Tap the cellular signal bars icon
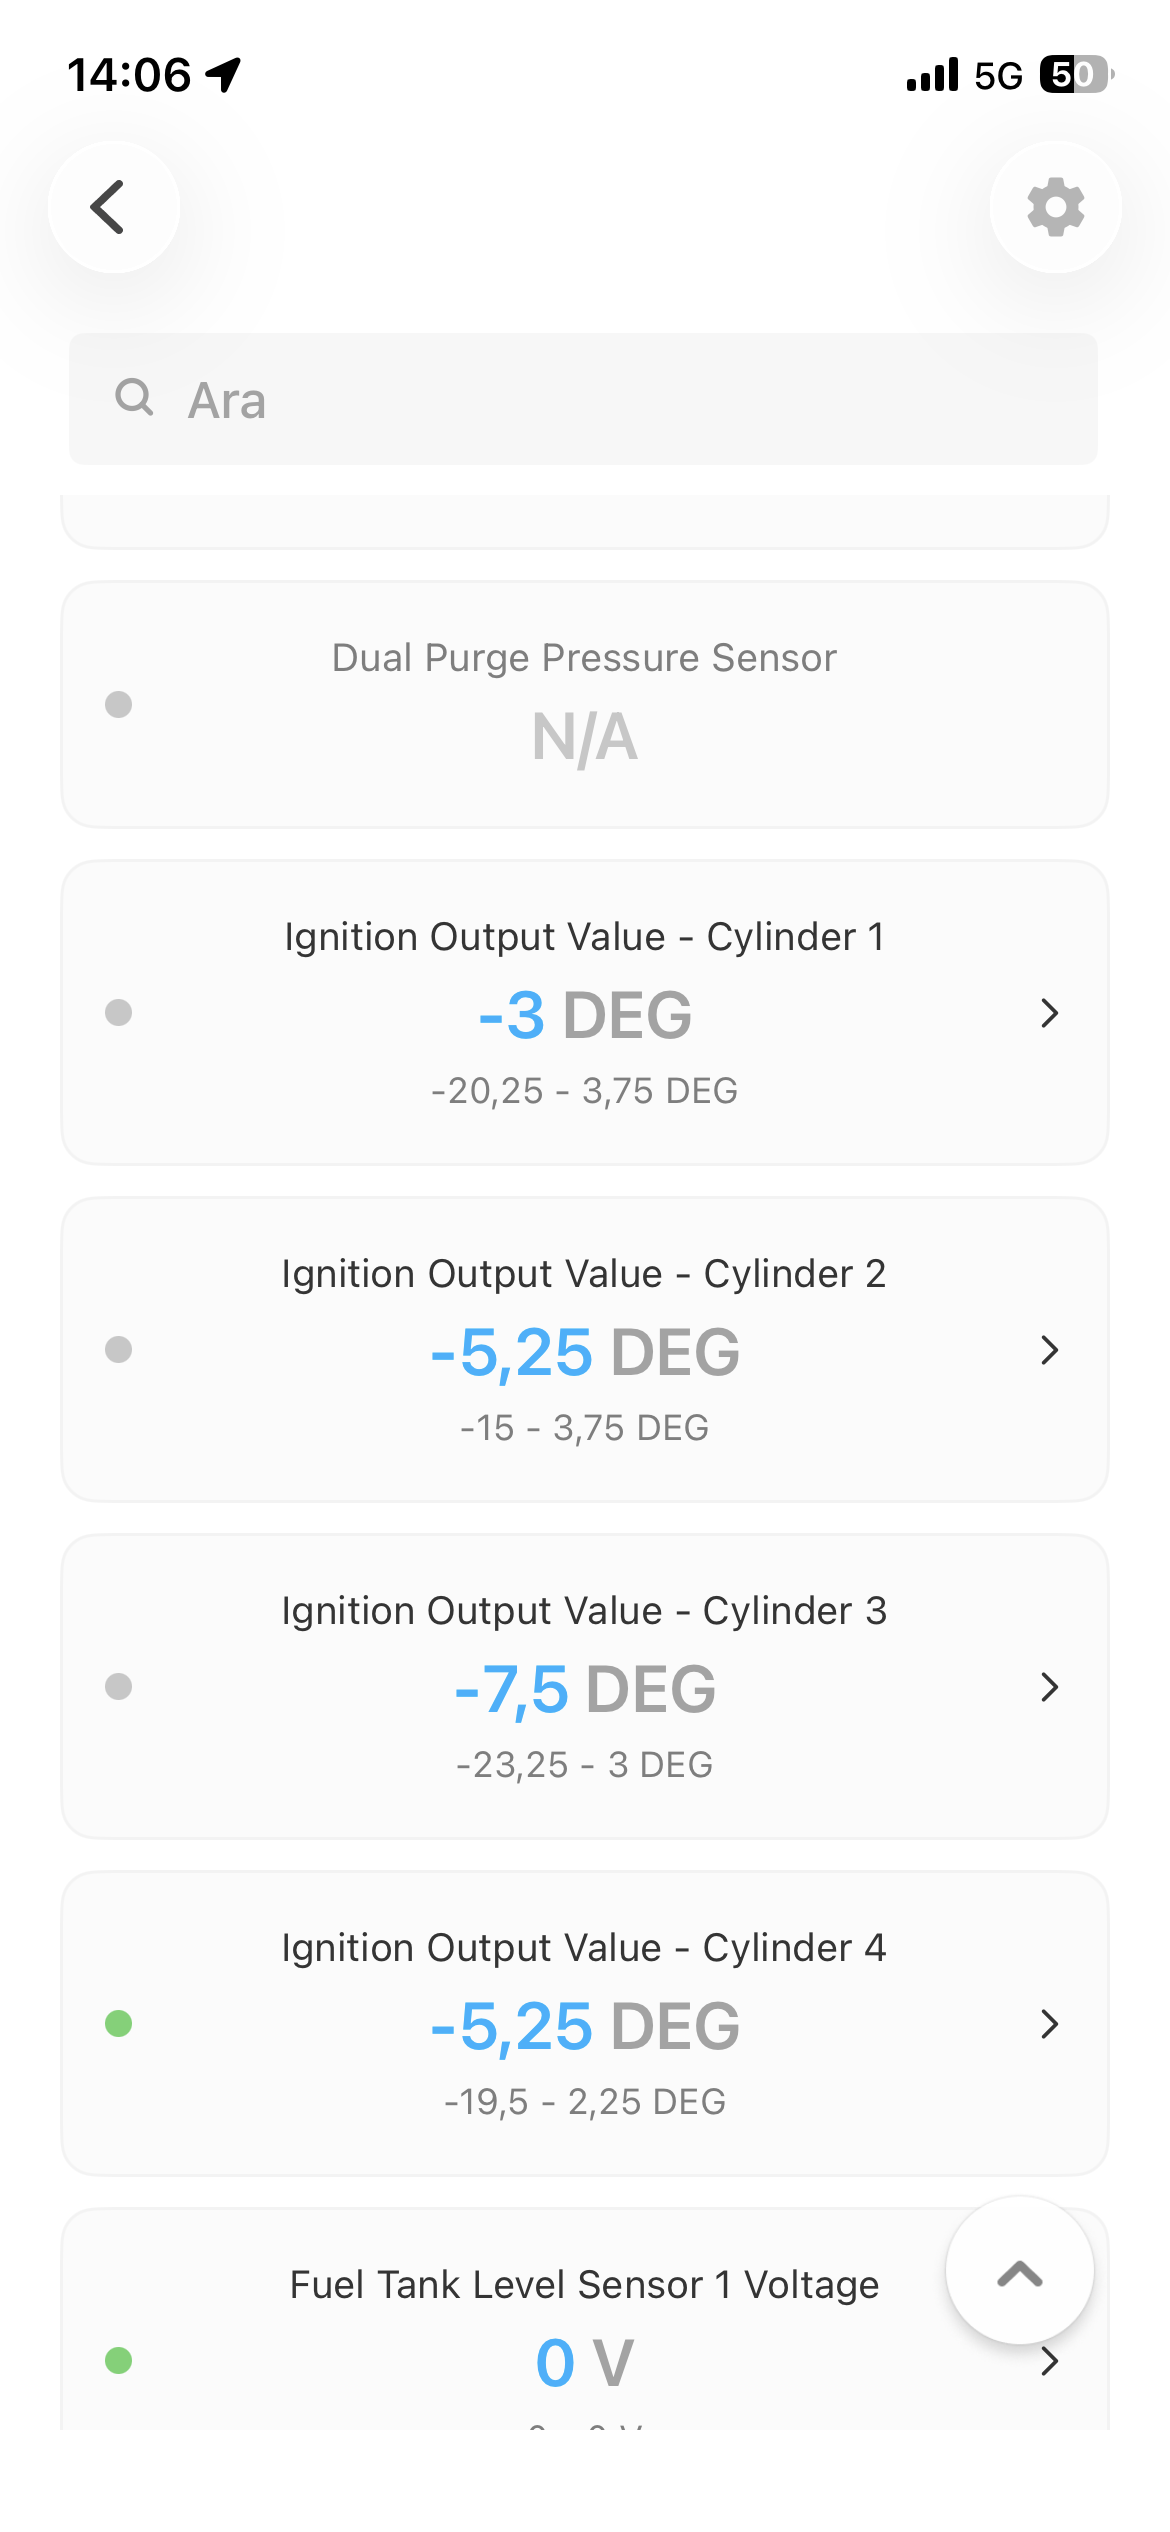 click(x=932, y=75)
